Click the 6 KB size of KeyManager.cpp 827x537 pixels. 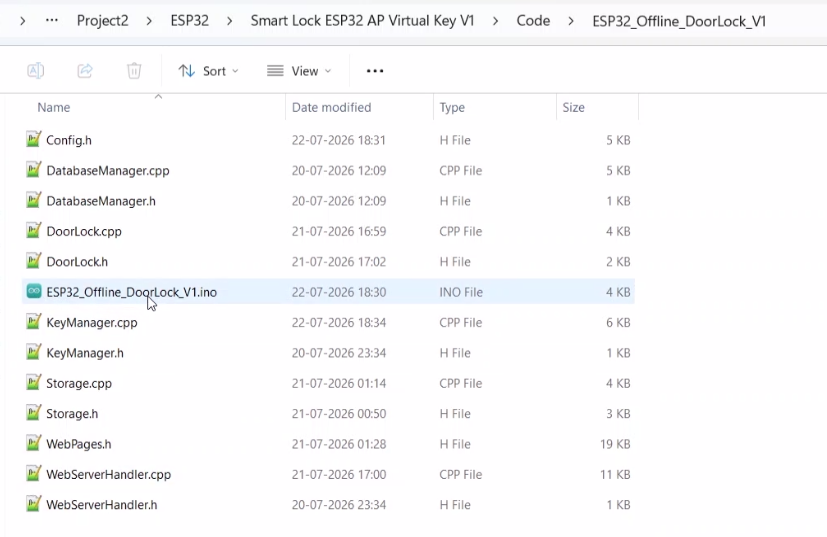point(618,323)
